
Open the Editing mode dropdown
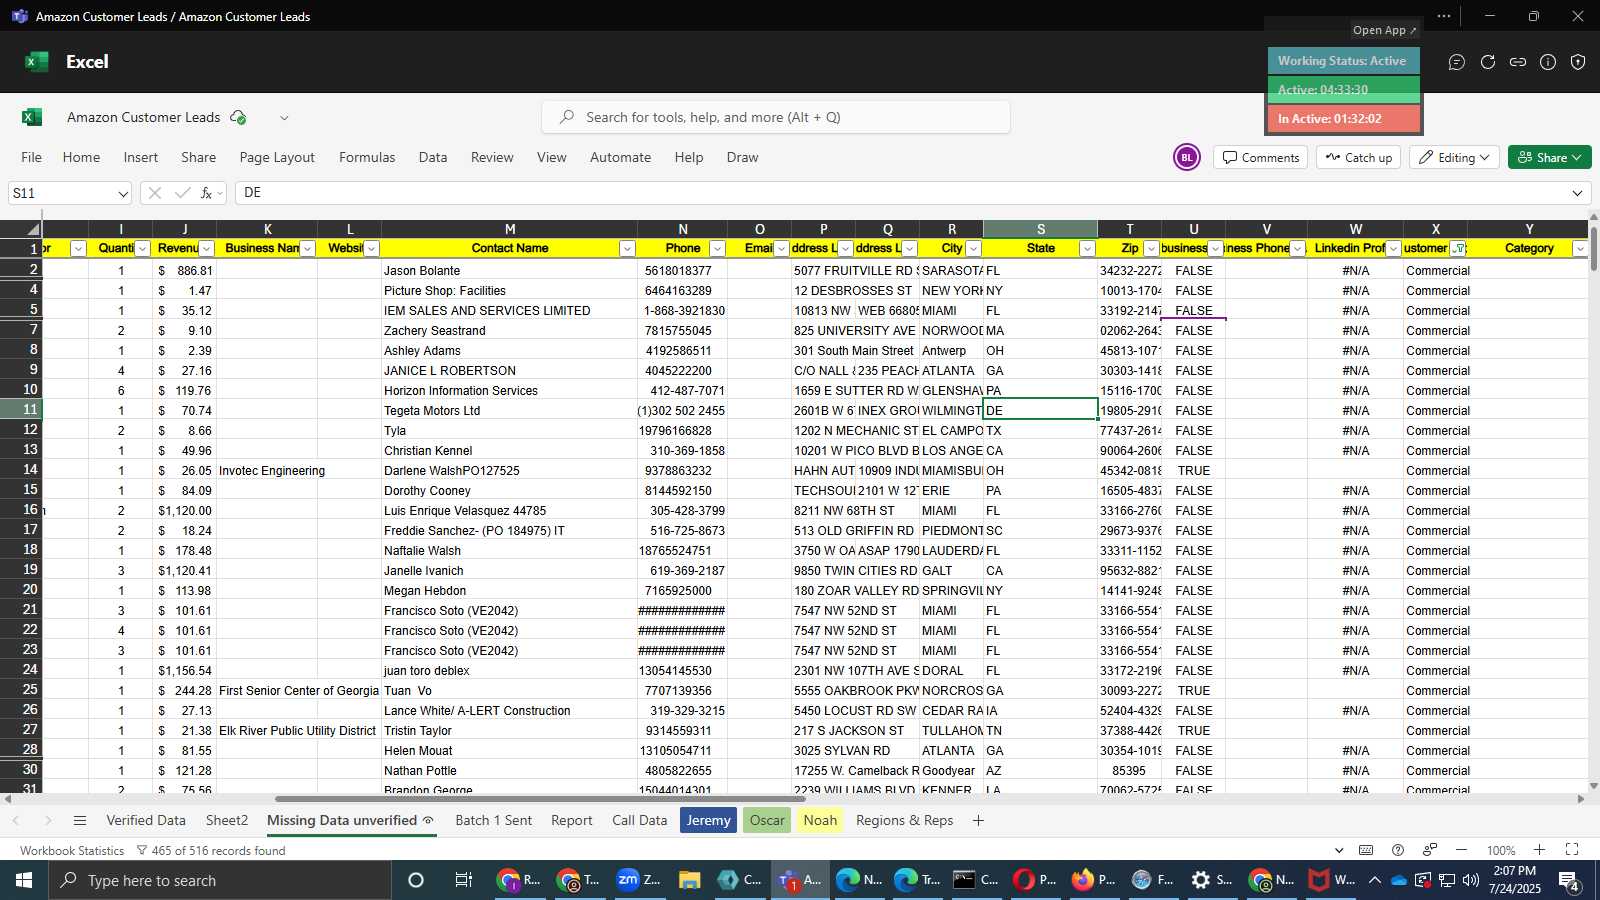[1455, 157]
